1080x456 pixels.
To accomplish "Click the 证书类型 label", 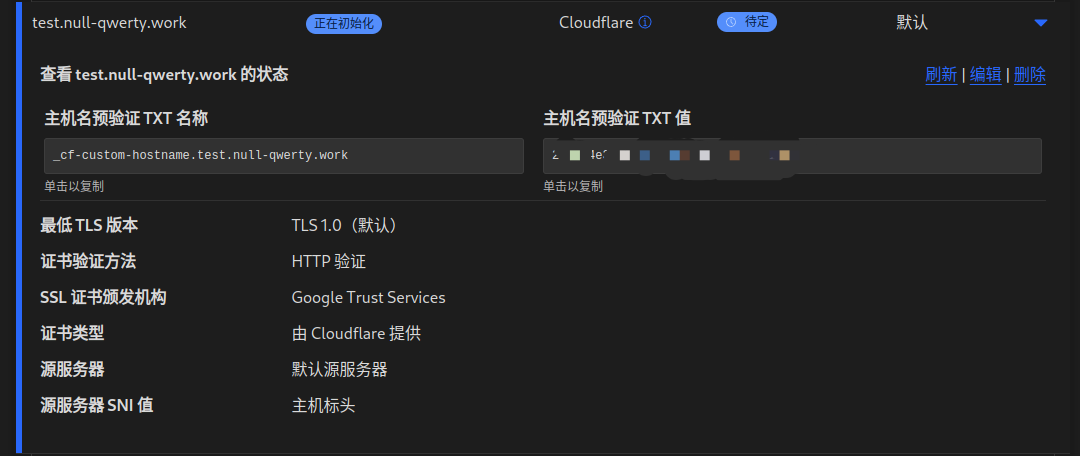I will tap(72, 333).
